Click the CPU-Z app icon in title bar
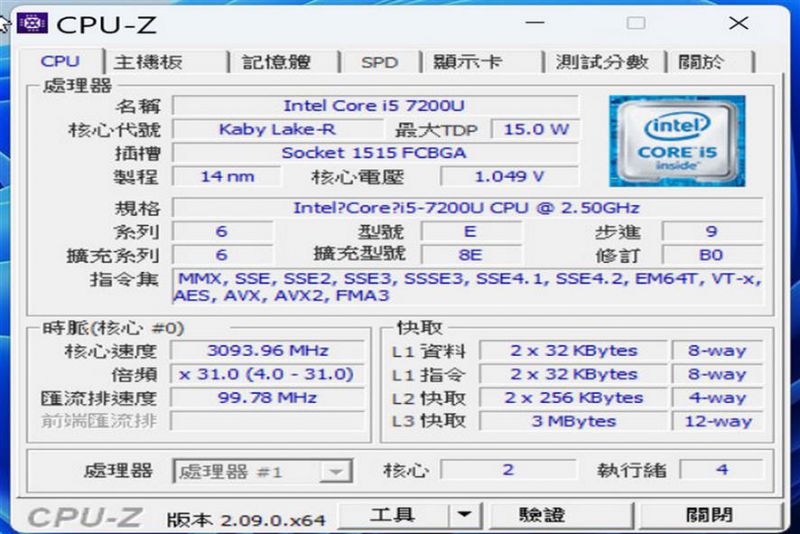The image size is (800, 534). tap(32, 23)
